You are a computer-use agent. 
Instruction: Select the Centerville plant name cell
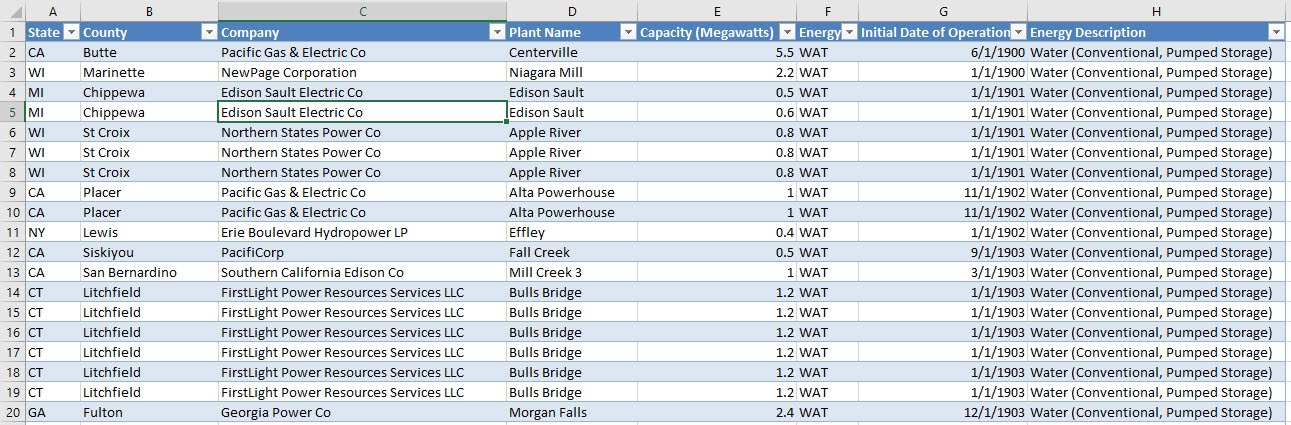572,52
